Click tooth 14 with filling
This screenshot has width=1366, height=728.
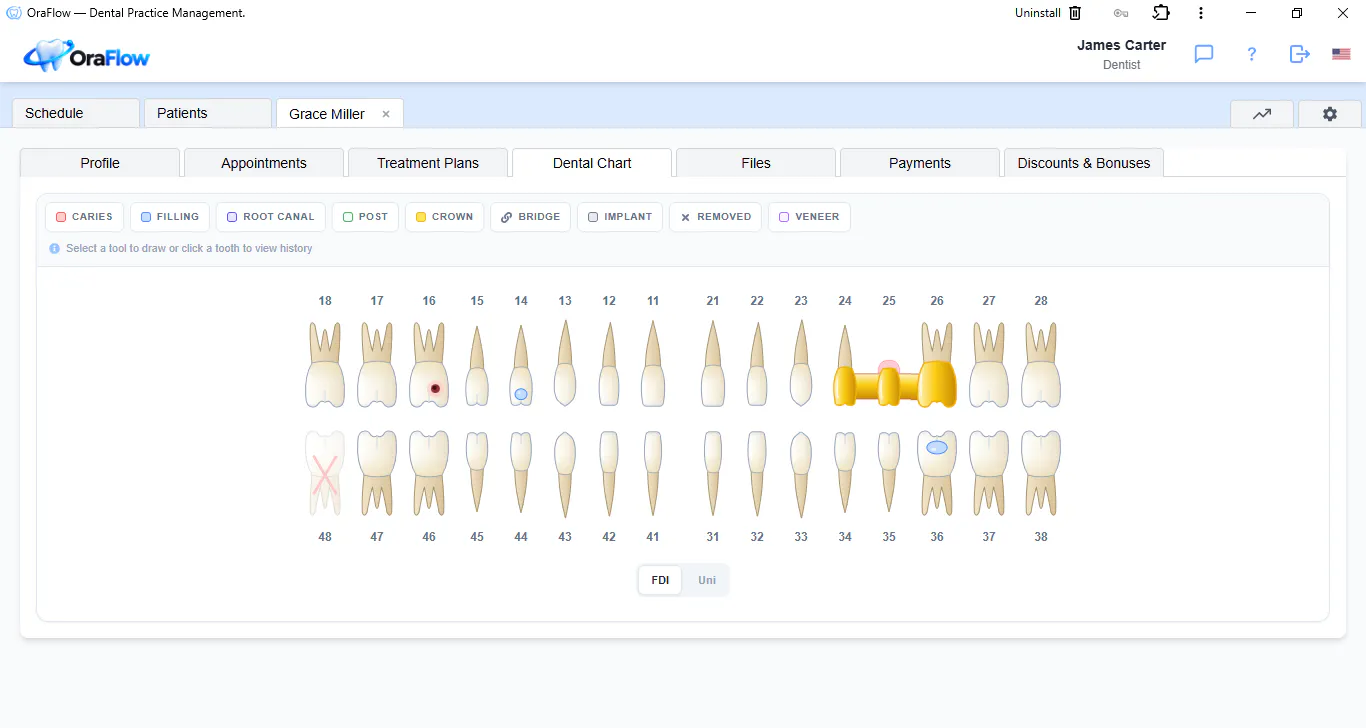pyautogui.click(x=521, y=364)
